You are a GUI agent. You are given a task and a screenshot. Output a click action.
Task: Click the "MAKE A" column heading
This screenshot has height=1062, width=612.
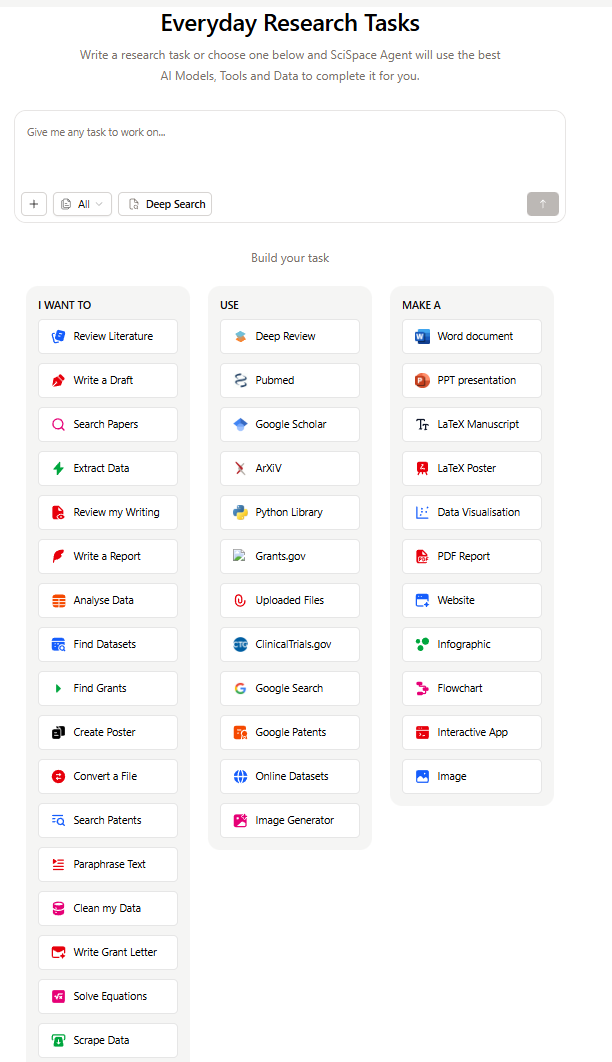tap(421, 305)
